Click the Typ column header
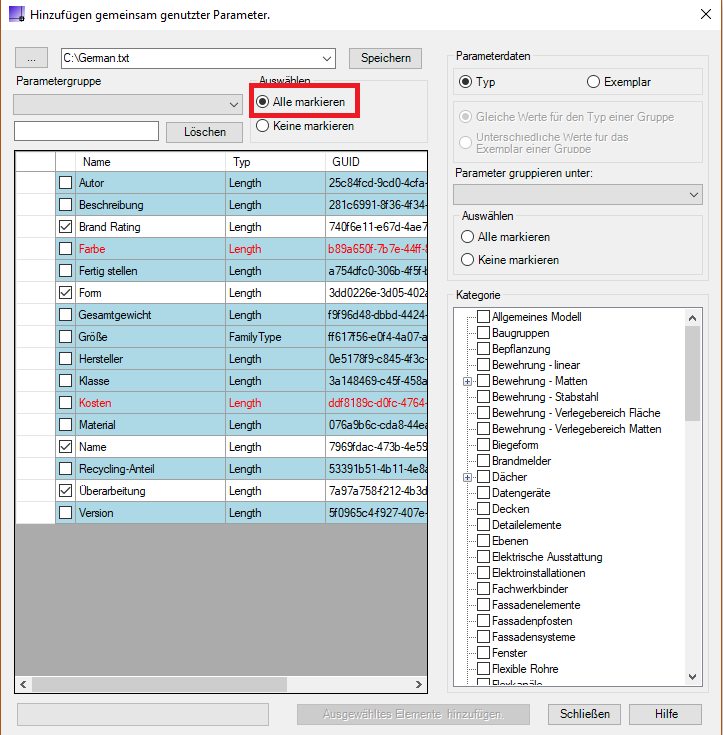 click(275, 162)
